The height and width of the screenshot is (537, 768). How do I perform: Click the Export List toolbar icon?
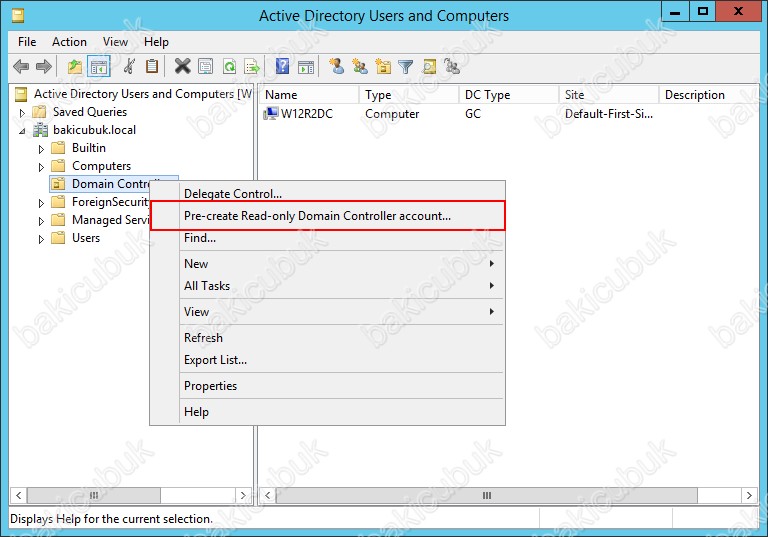point(252,66)
